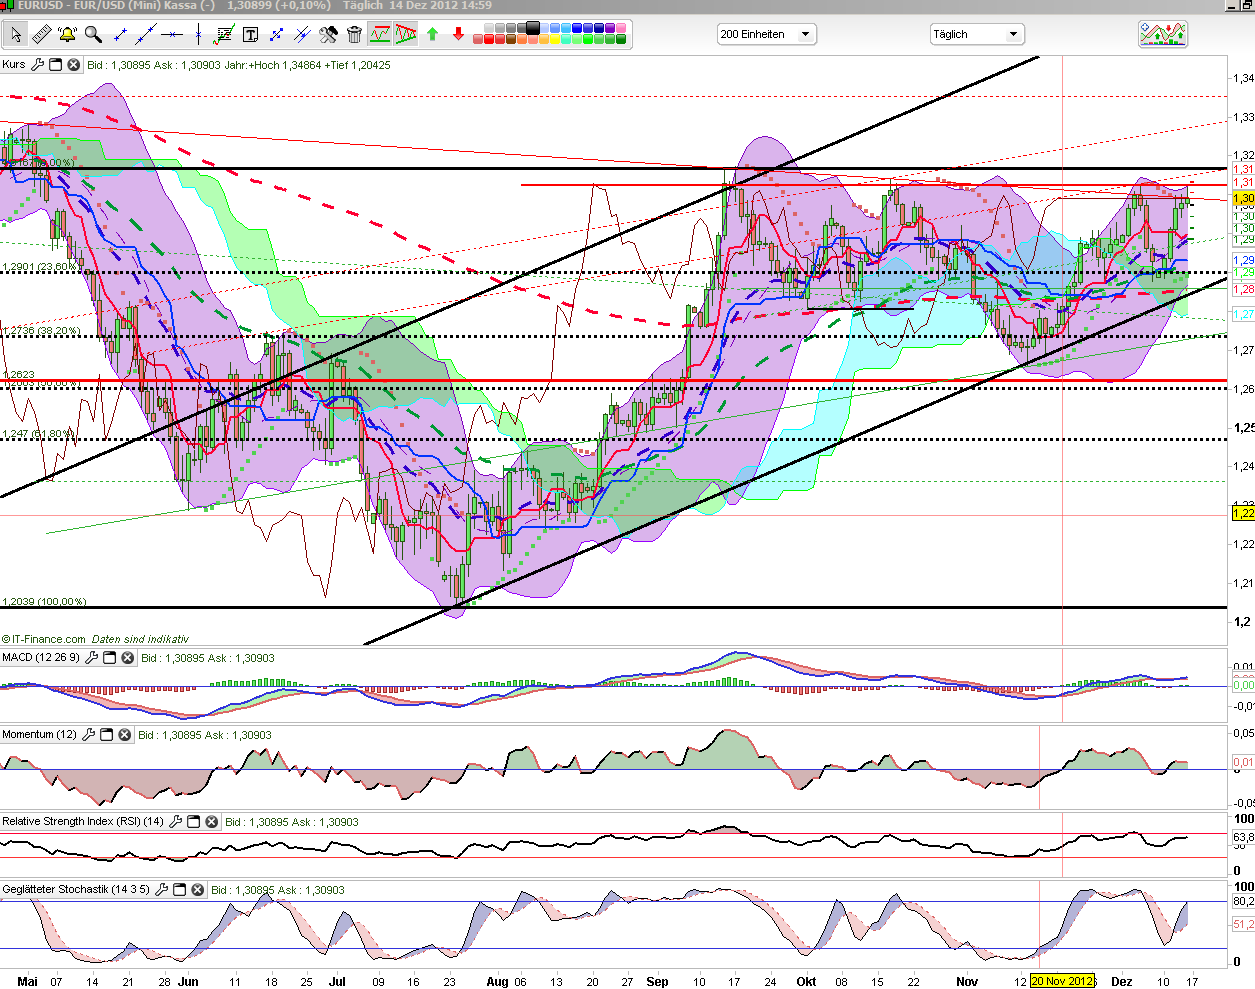Activate the magnifying glass zoom tool
Viewport: 1255px width, 989px height.
93,35
